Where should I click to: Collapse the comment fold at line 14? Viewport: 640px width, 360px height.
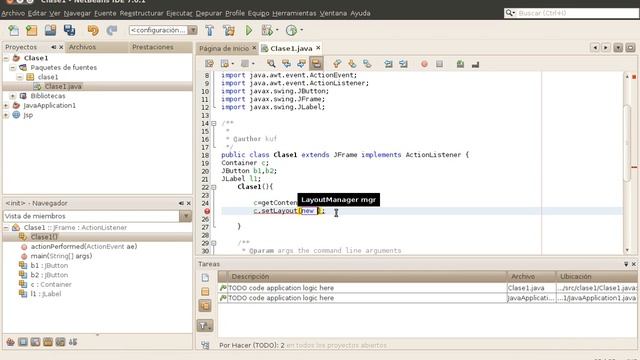pyautogui.click(x=213, y=123)
